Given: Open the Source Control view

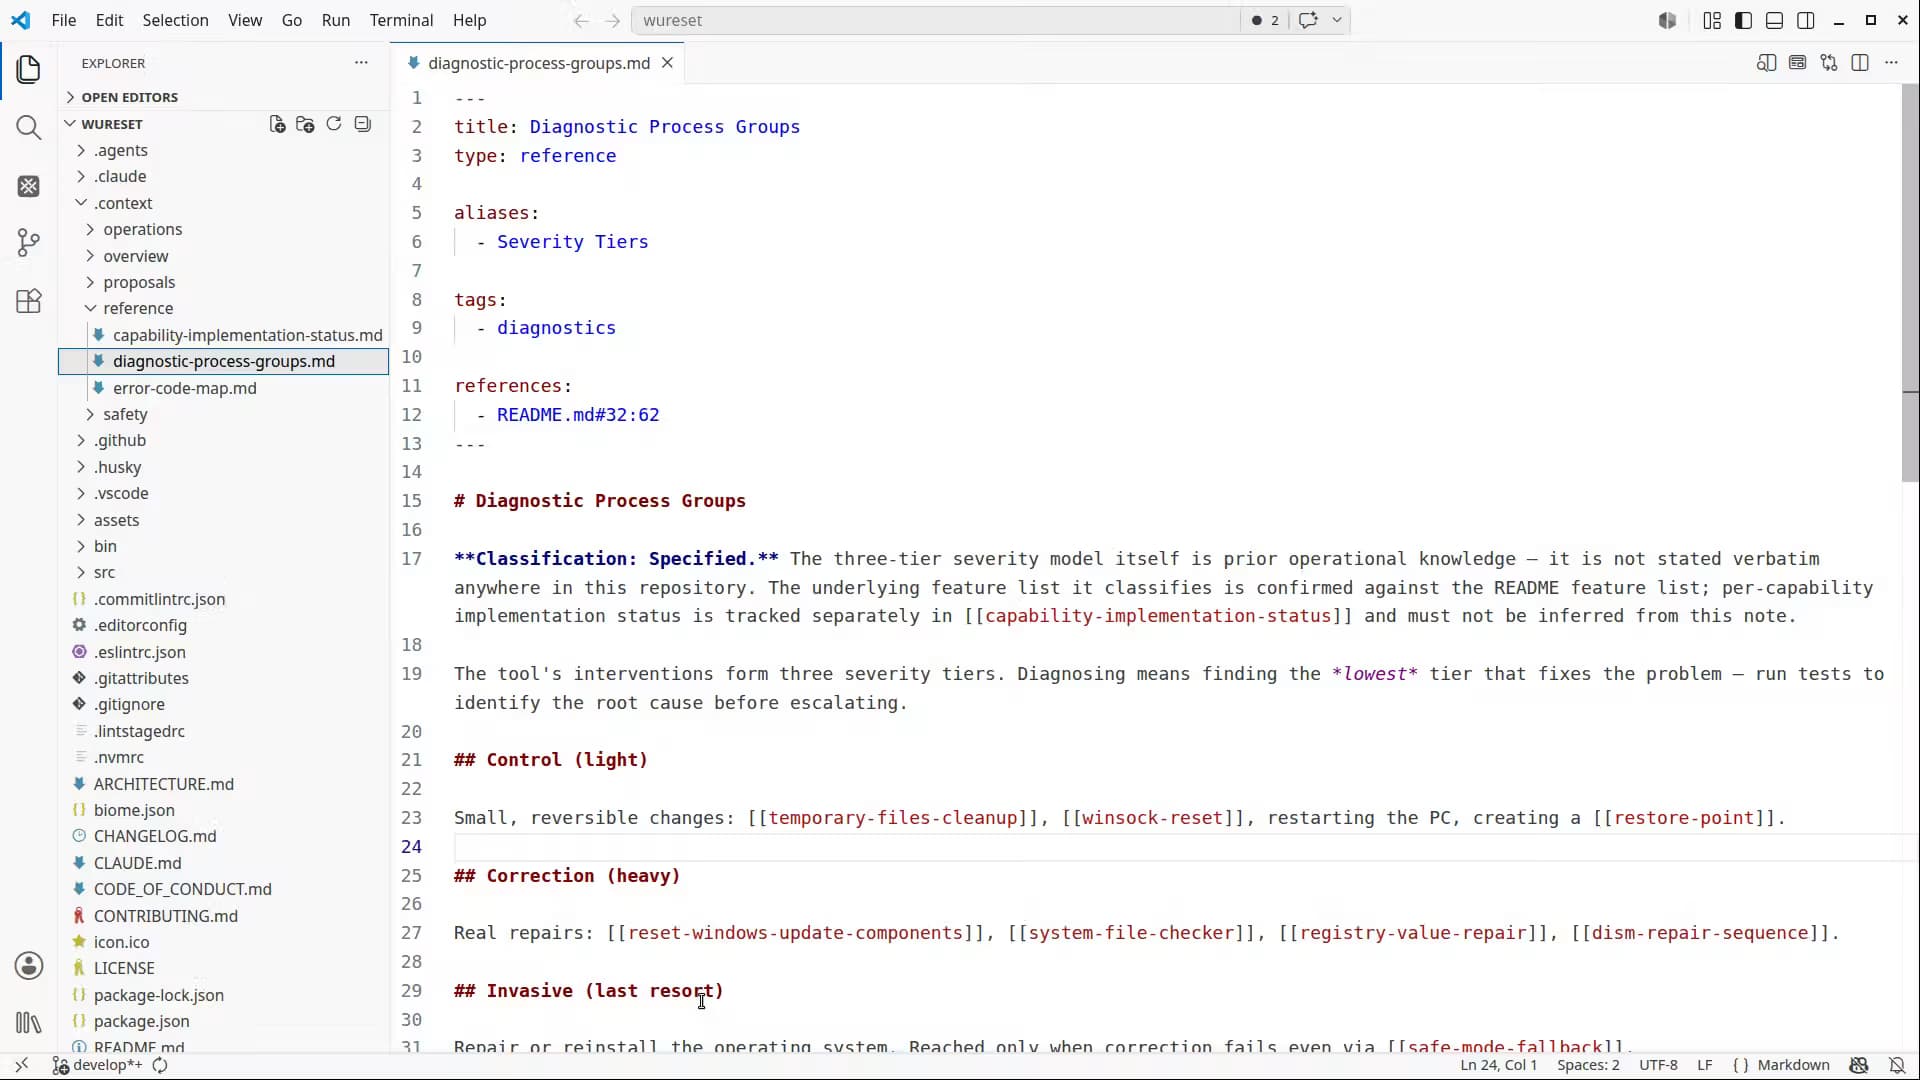Looking at the screenshot, I should click(x=29, y=242).
